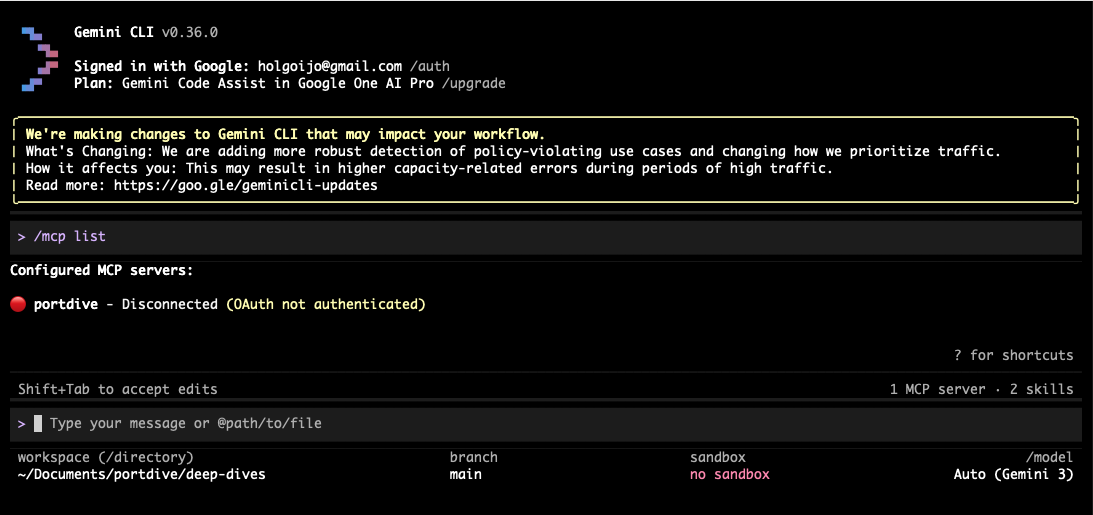
Task: Open the goo.gle/geminicli-updates link
Action: (x=245, y=185)
